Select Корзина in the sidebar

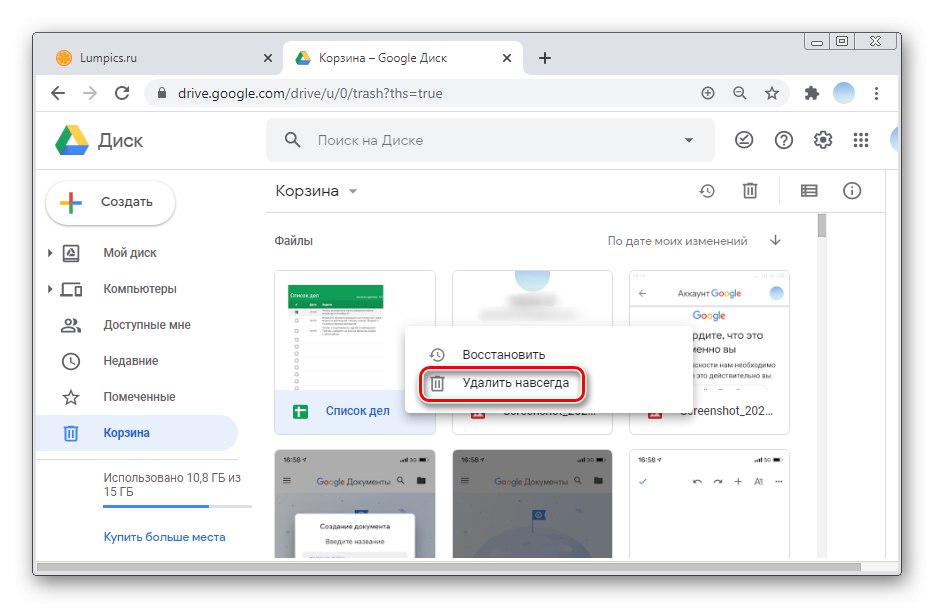[137, 433]
